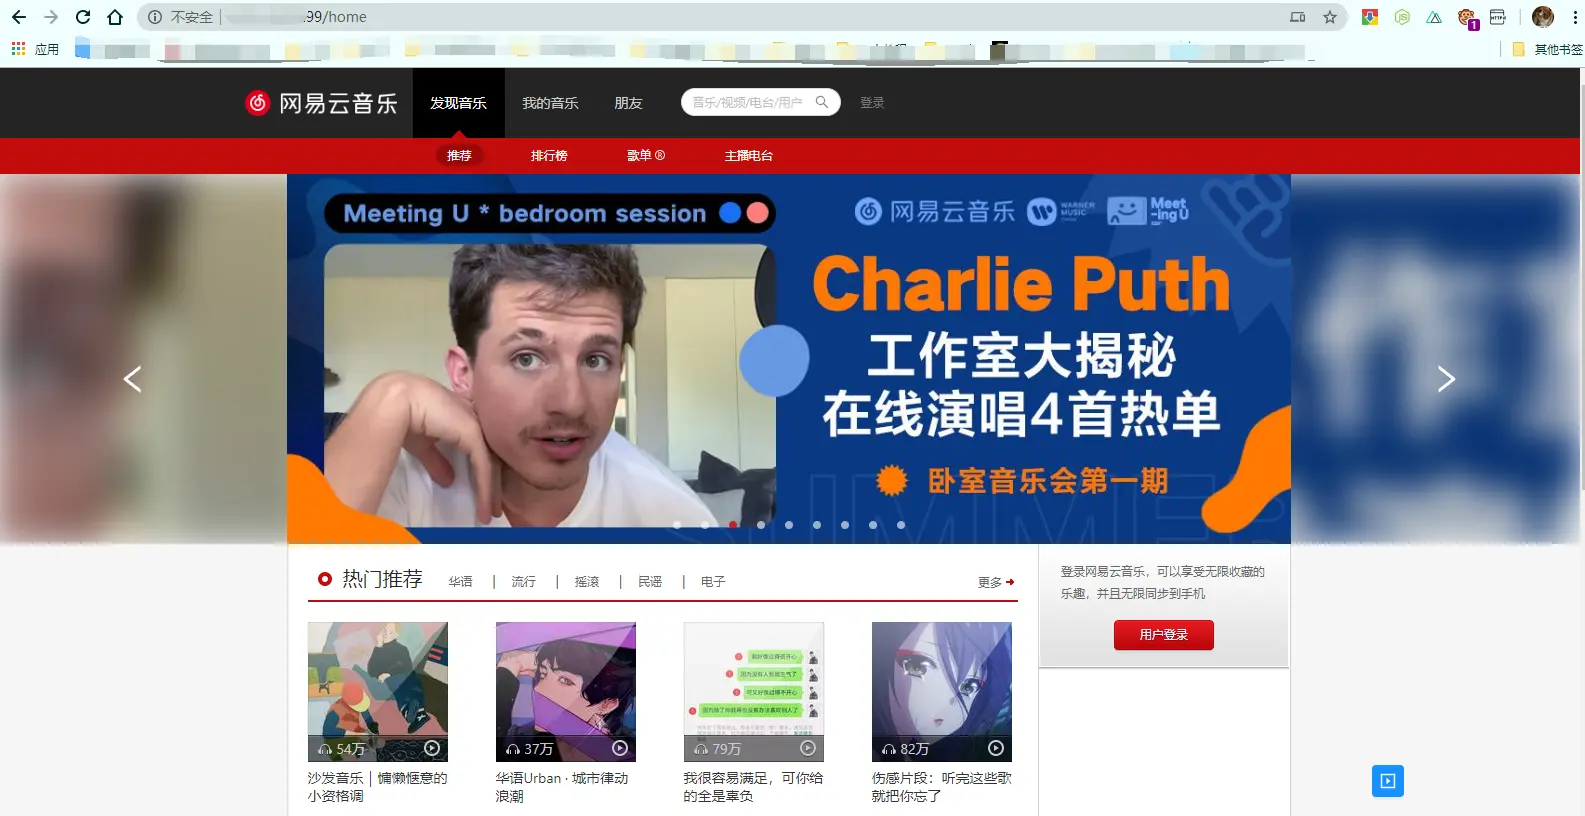Select the 歌单 subnav item
1585x816 pixels.
[646, 155]
